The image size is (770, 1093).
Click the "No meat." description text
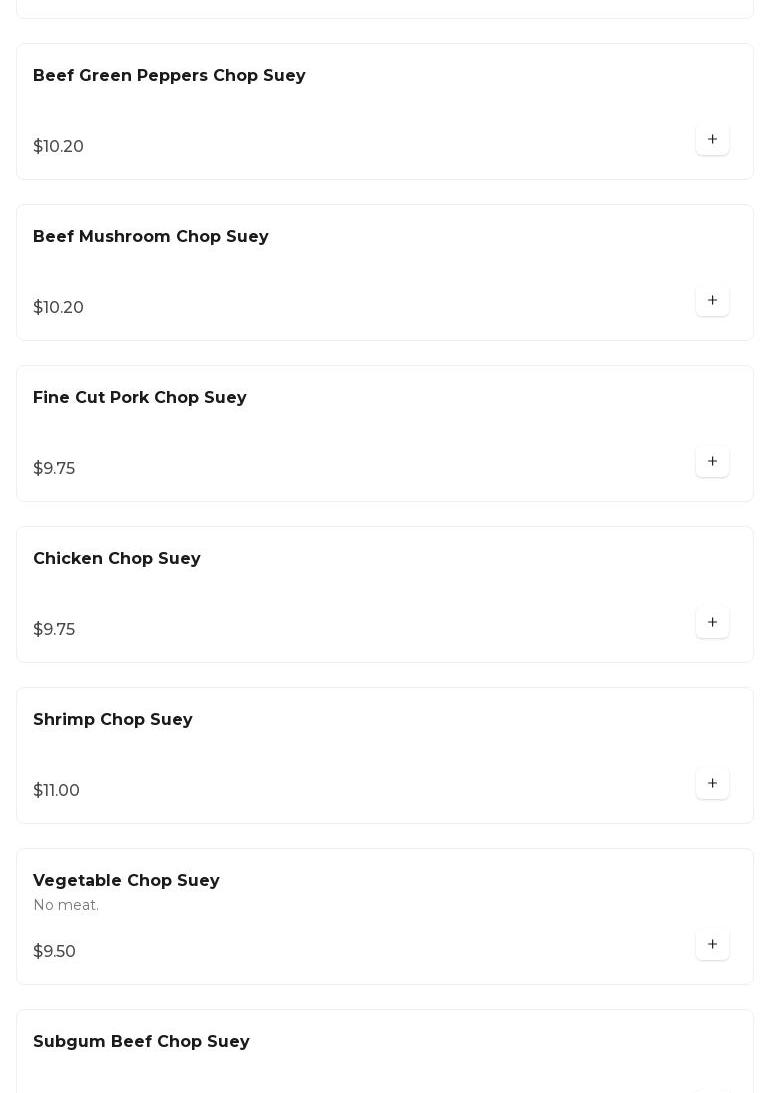[66, 905]
